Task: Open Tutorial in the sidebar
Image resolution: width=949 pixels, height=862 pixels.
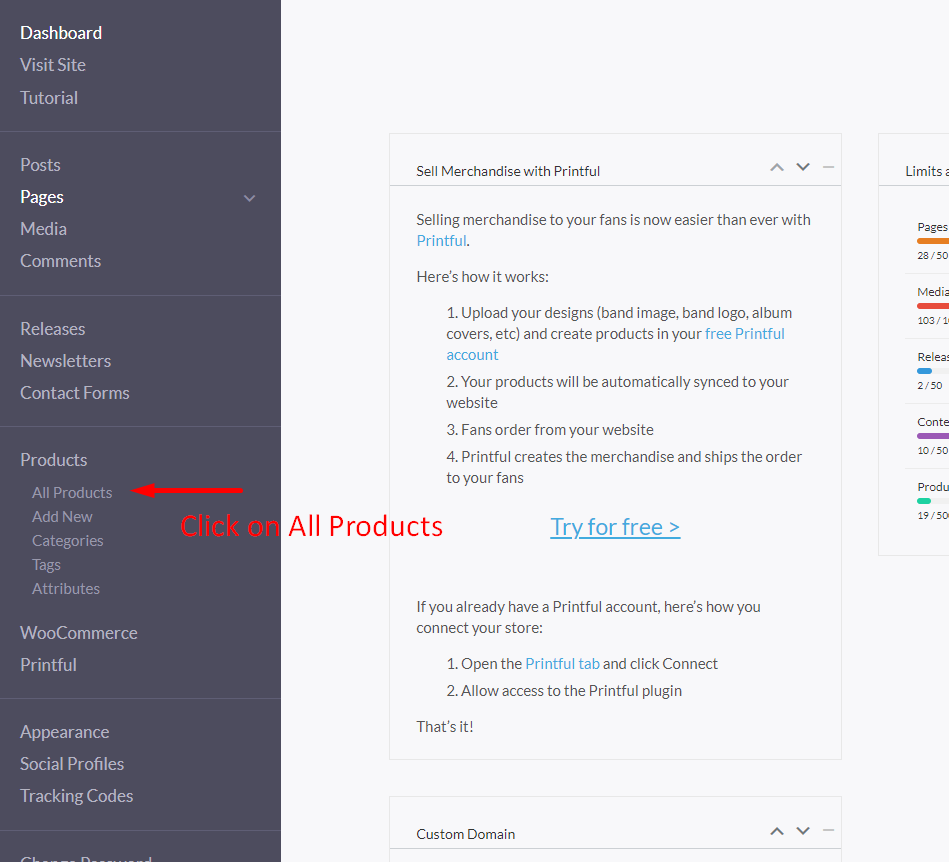Action: click(x=49, y=97)
